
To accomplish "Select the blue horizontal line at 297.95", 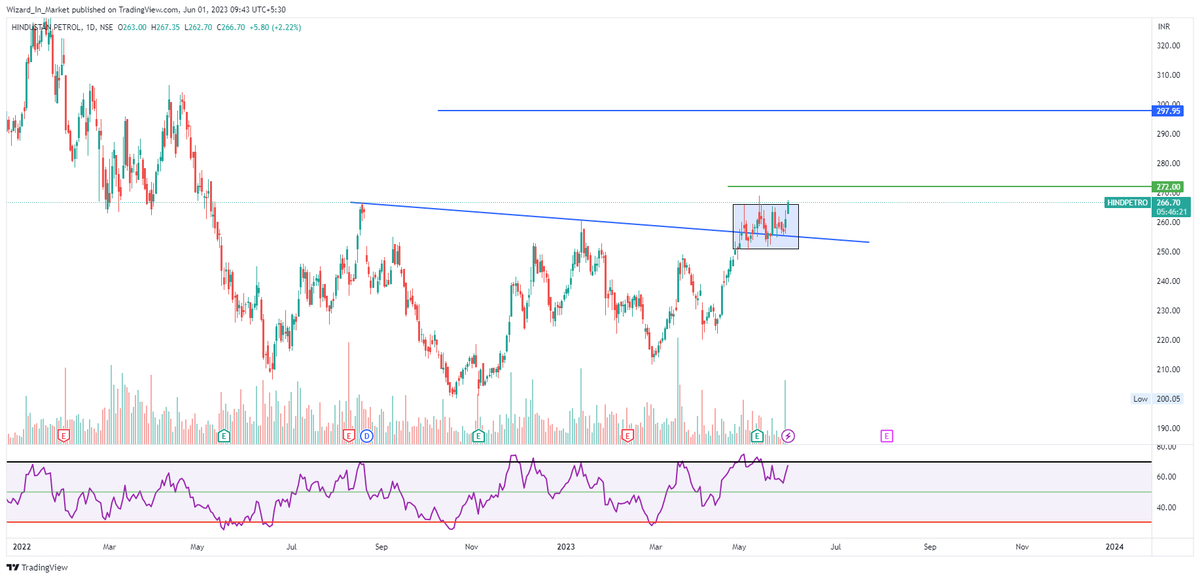I will click(794, 111).
